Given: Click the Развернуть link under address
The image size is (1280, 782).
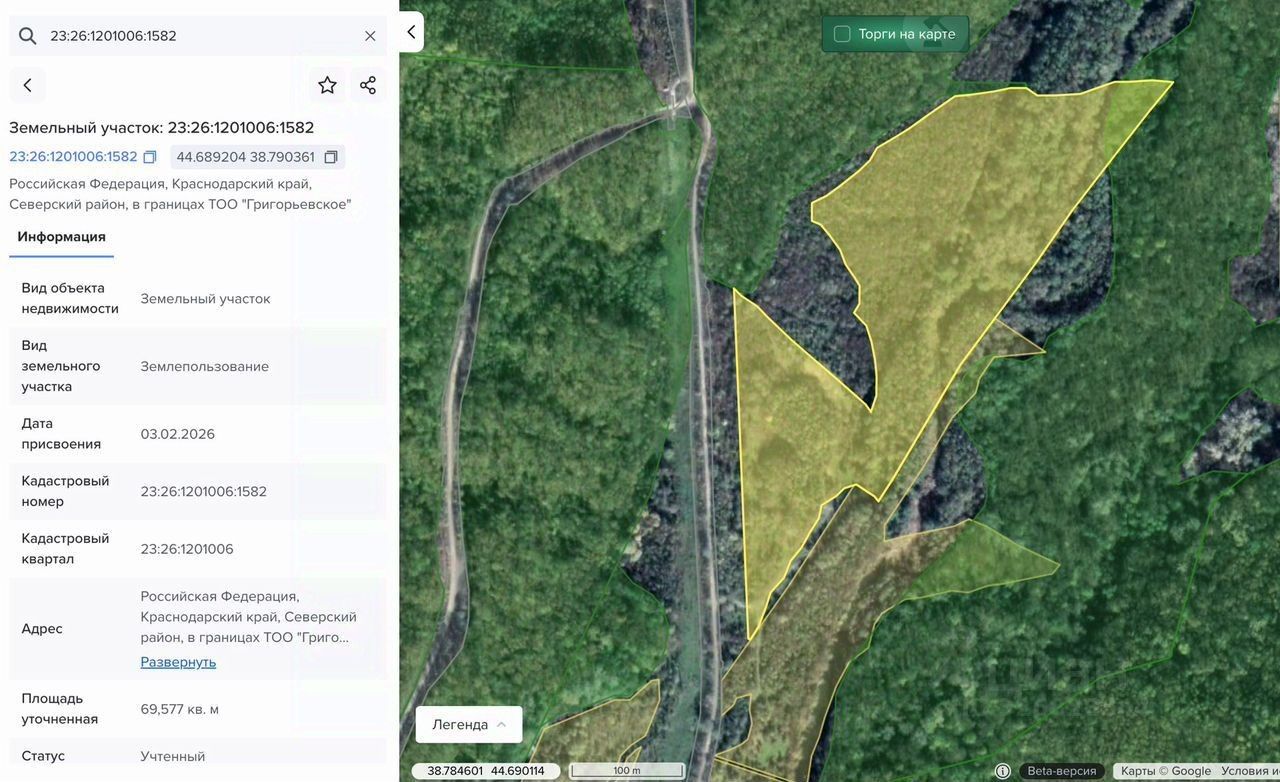Looking at the screenshot, I should (x=178, y=662).
